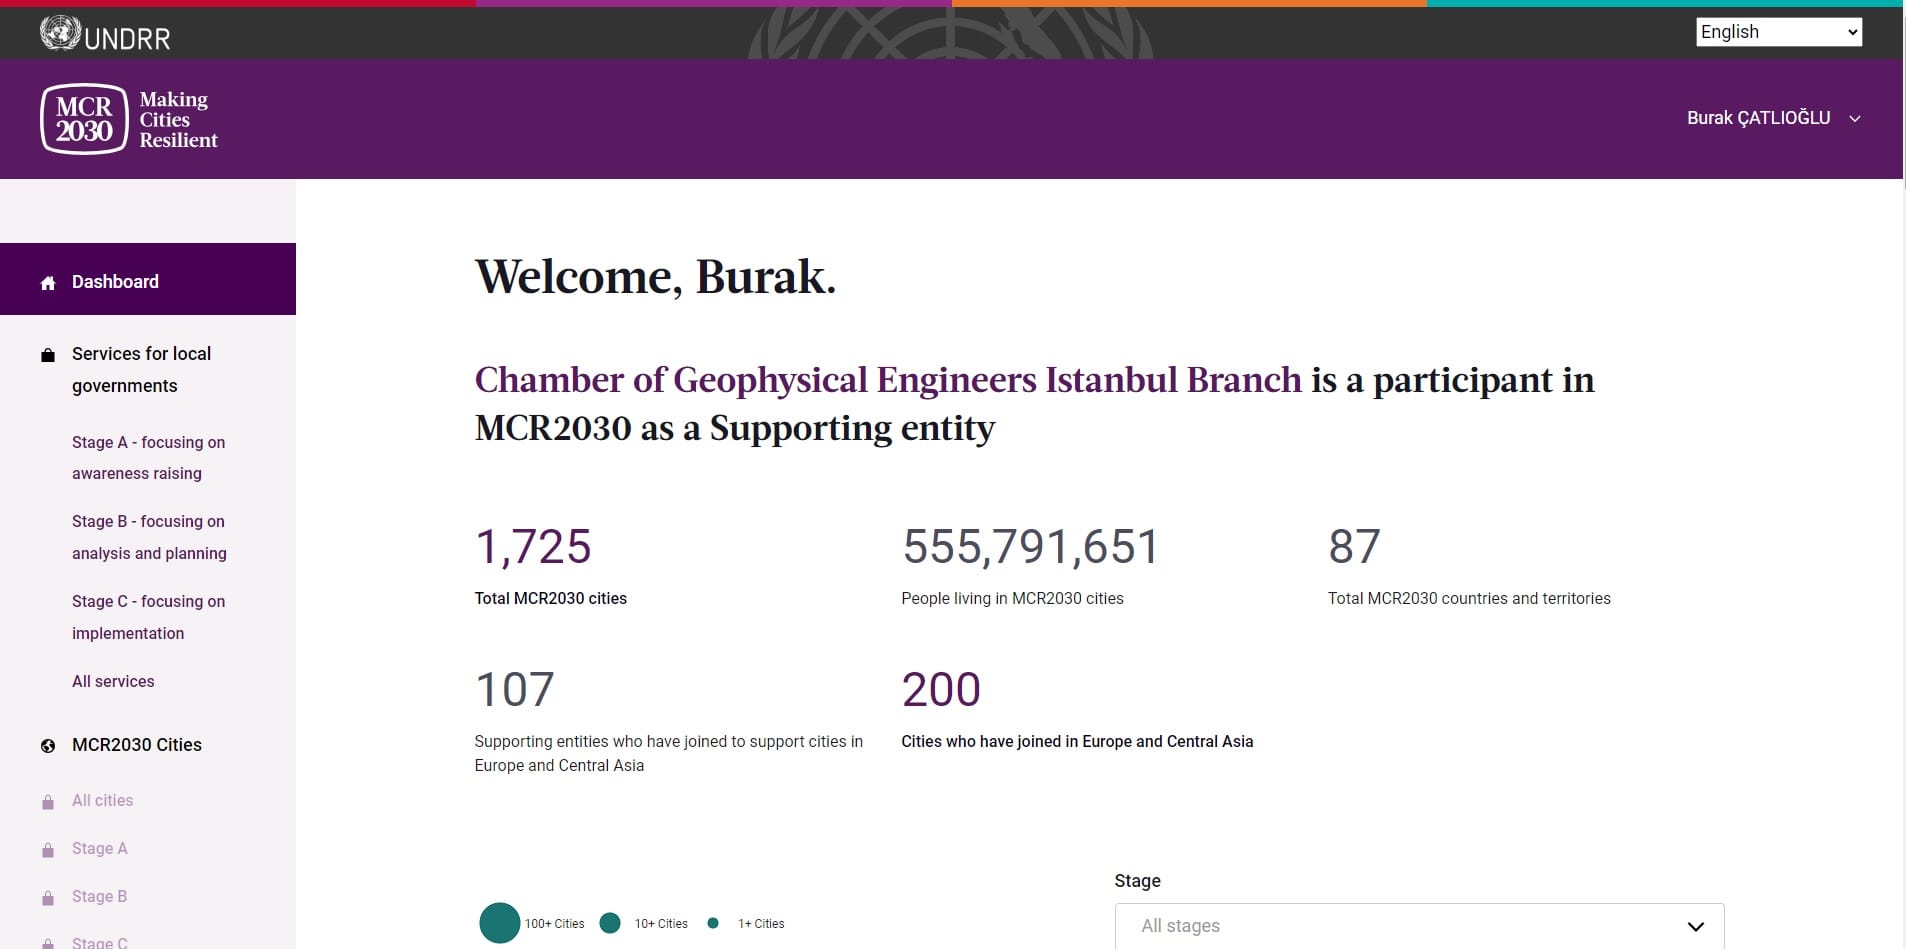This screenshot has height=949, width=1906.
Task: Click the Chamber of Geophysical Engineers Istanbul Branch link
Action: 887,380
